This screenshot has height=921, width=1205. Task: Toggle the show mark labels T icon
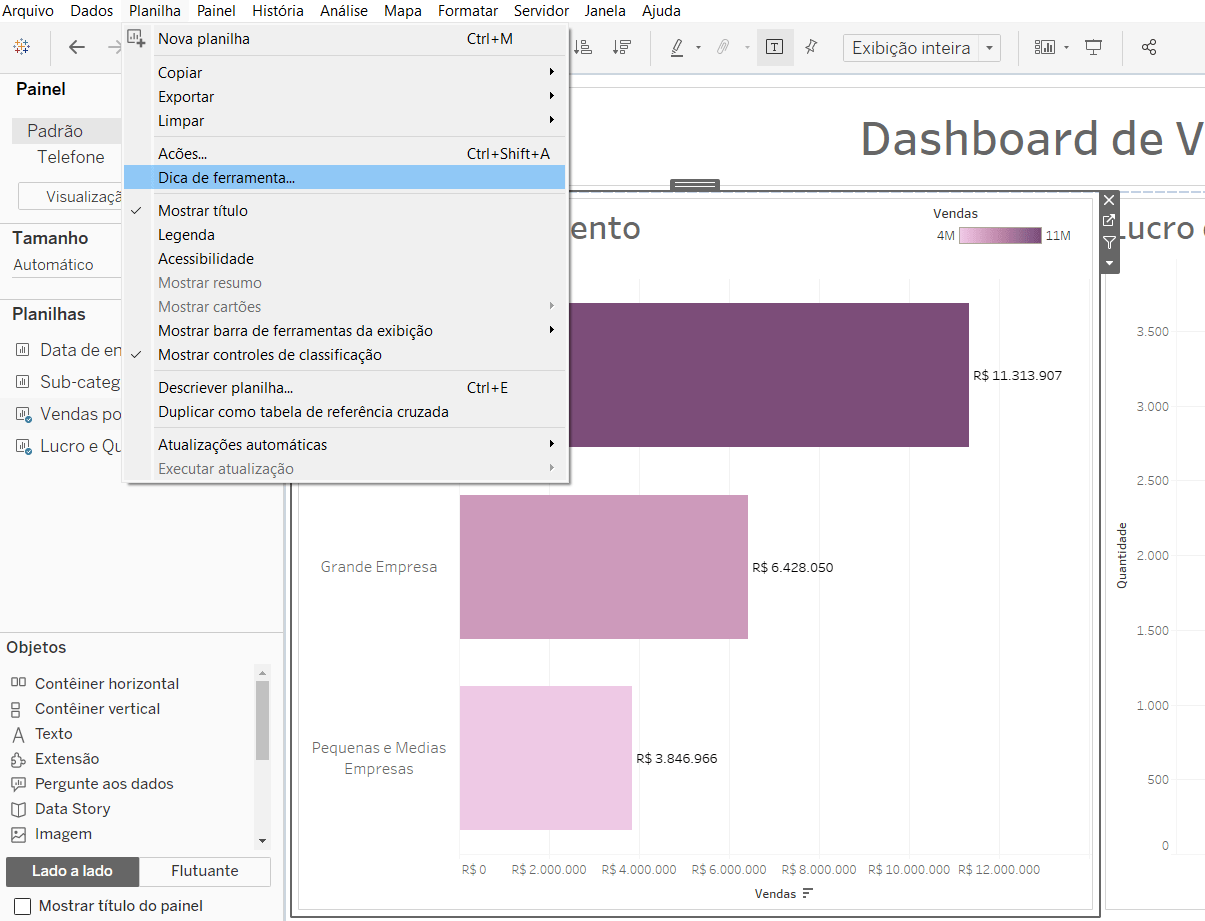coord(775,47)
